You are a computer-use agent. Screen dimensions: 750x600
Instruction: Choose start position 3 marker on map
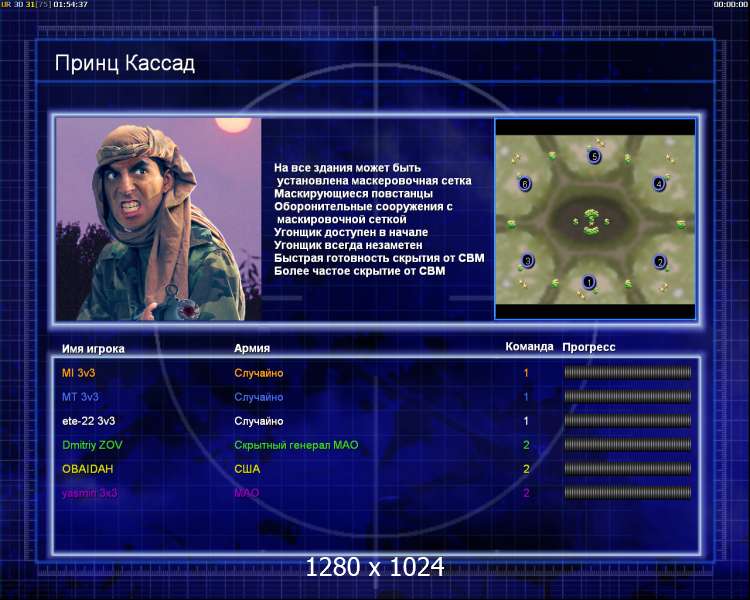click(527, 260)
